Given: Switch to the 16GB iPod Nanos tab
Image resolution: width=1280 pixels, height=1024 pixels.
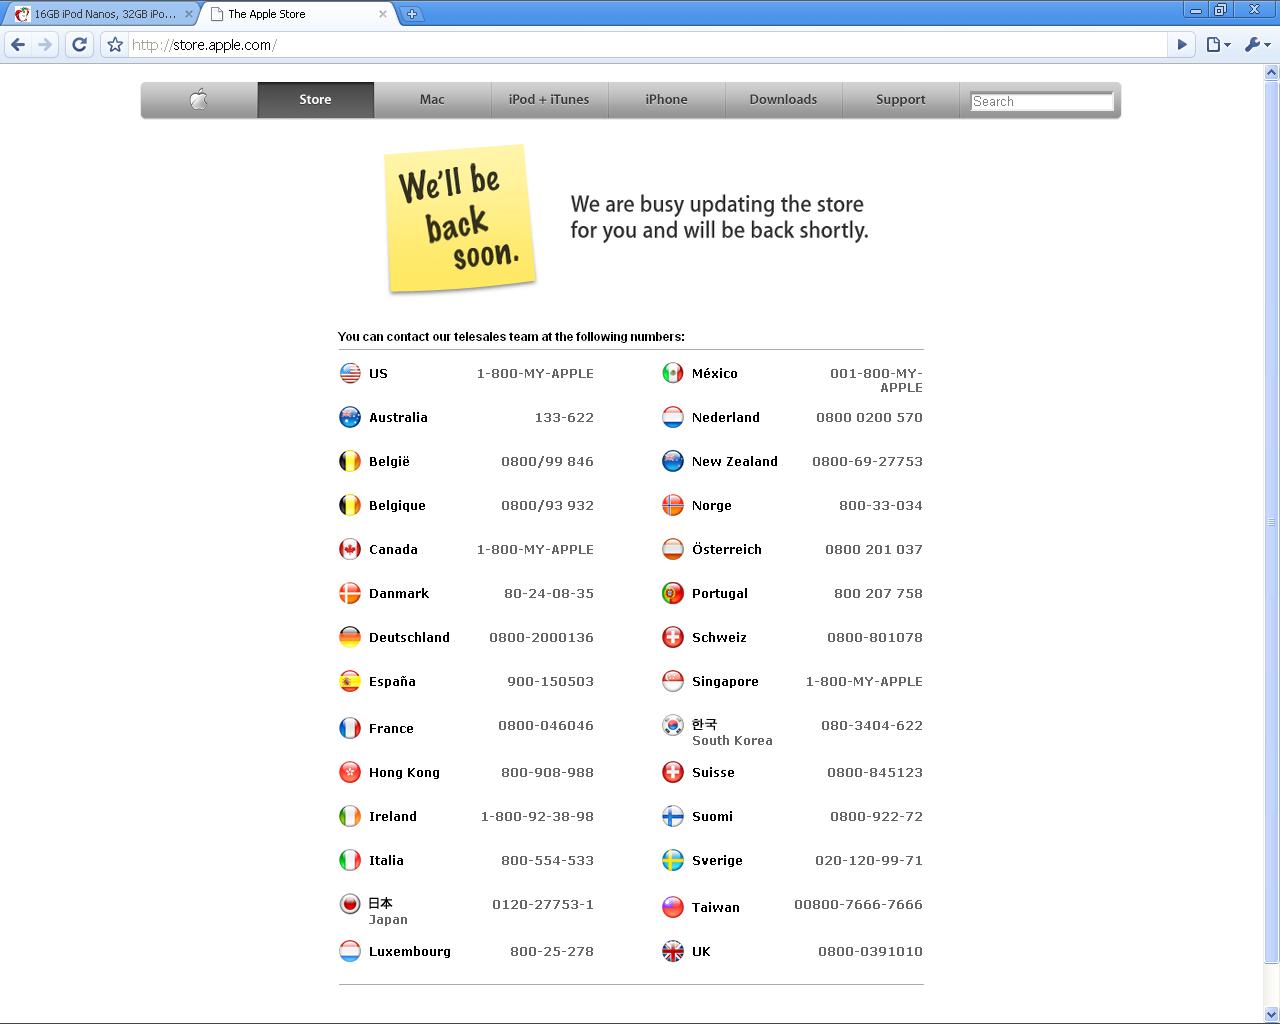Looking at the screenshot, I should (x=102, y=14).
